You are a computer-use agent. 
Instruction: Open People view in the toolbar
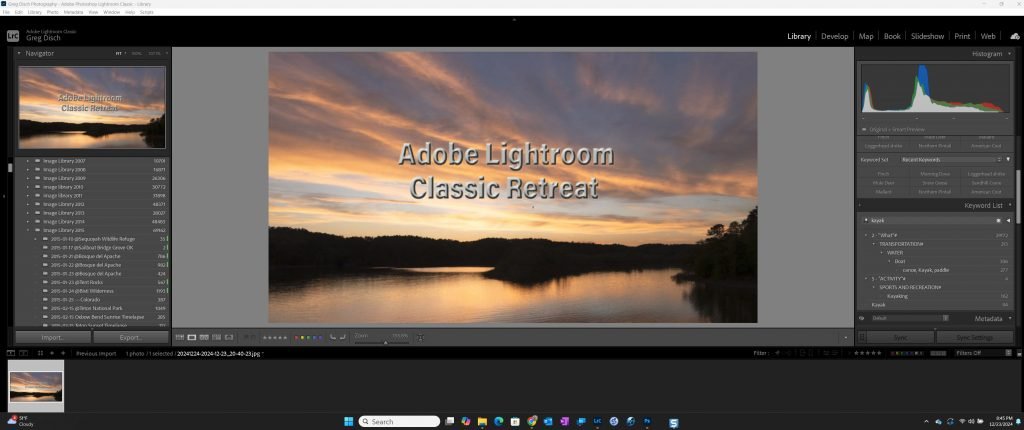[x=229, y=337]
